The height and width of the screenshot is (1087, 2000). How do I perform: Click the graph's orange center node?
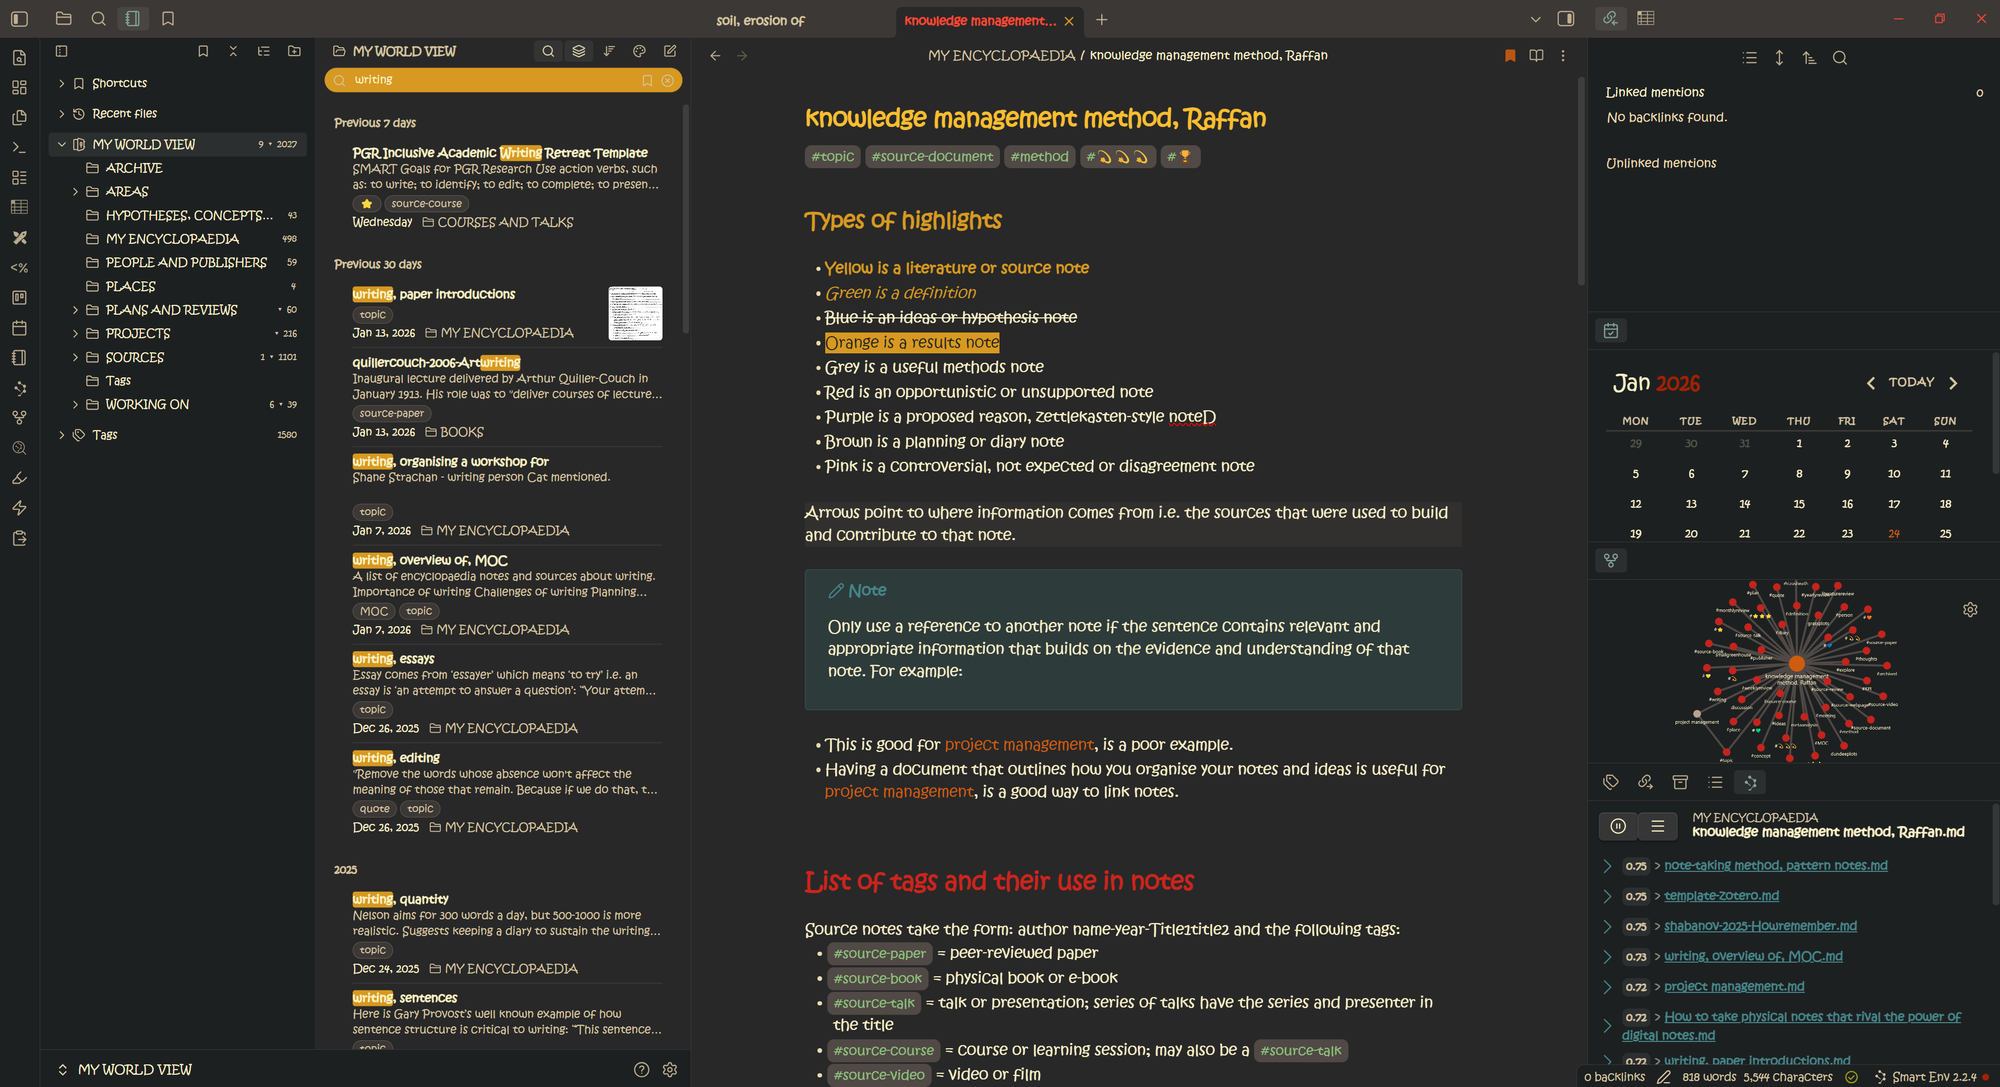click(x=1797, y=663)
